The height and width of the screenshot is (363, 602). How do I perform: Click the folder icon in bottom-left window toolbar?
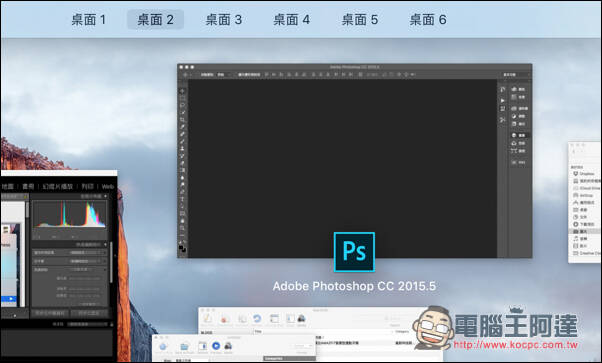pos(184,347)
